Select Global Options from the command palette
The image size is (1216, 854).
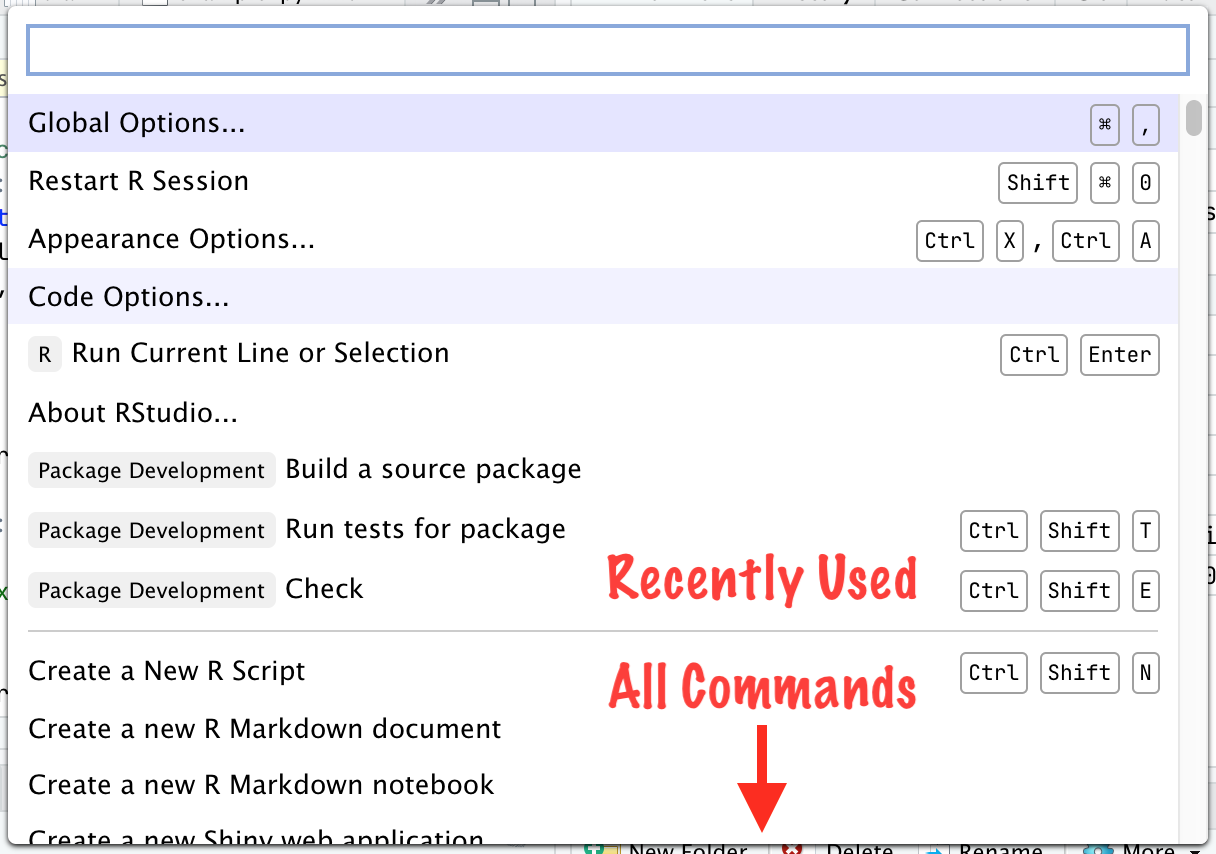point(137,122)
